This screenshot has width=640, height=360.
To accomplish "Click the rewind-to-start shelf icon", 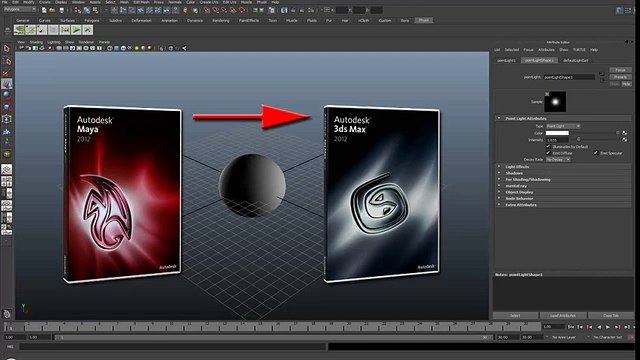I will [65, 29].
